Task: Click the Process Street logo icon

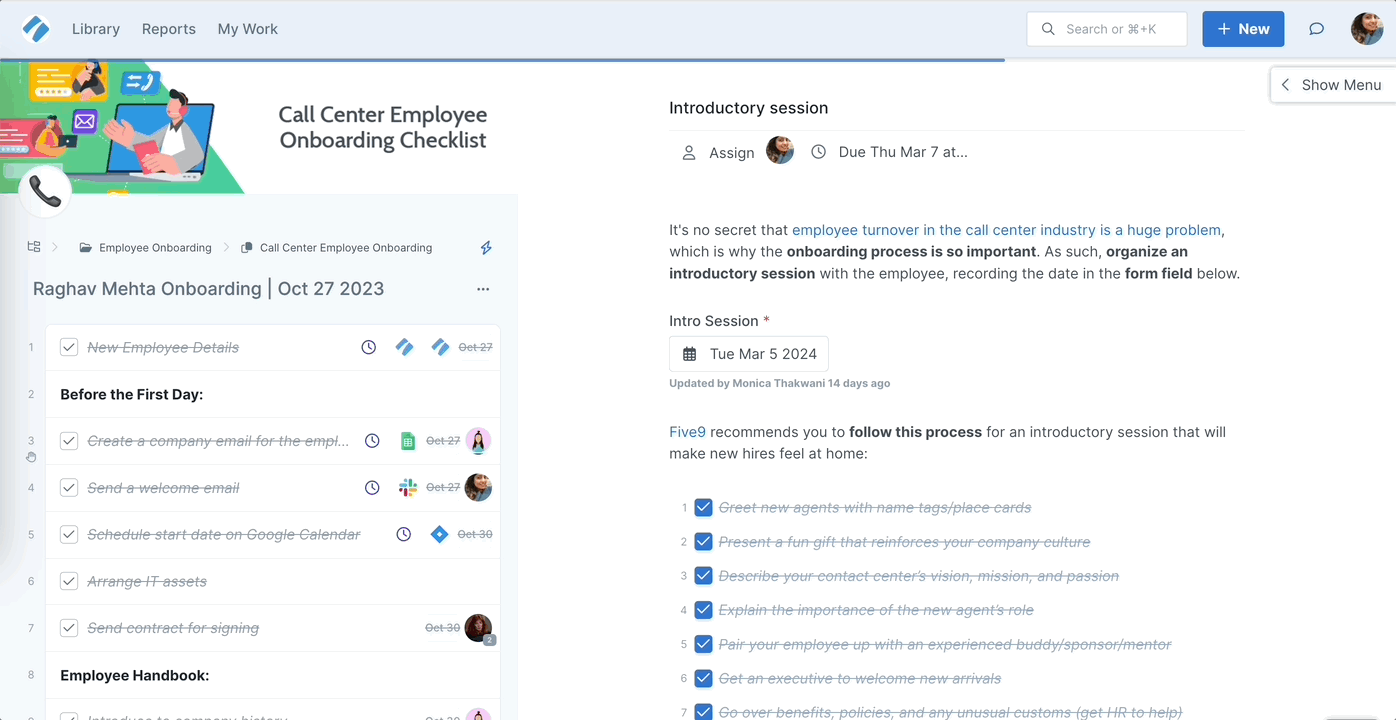Action: [36, 29]
